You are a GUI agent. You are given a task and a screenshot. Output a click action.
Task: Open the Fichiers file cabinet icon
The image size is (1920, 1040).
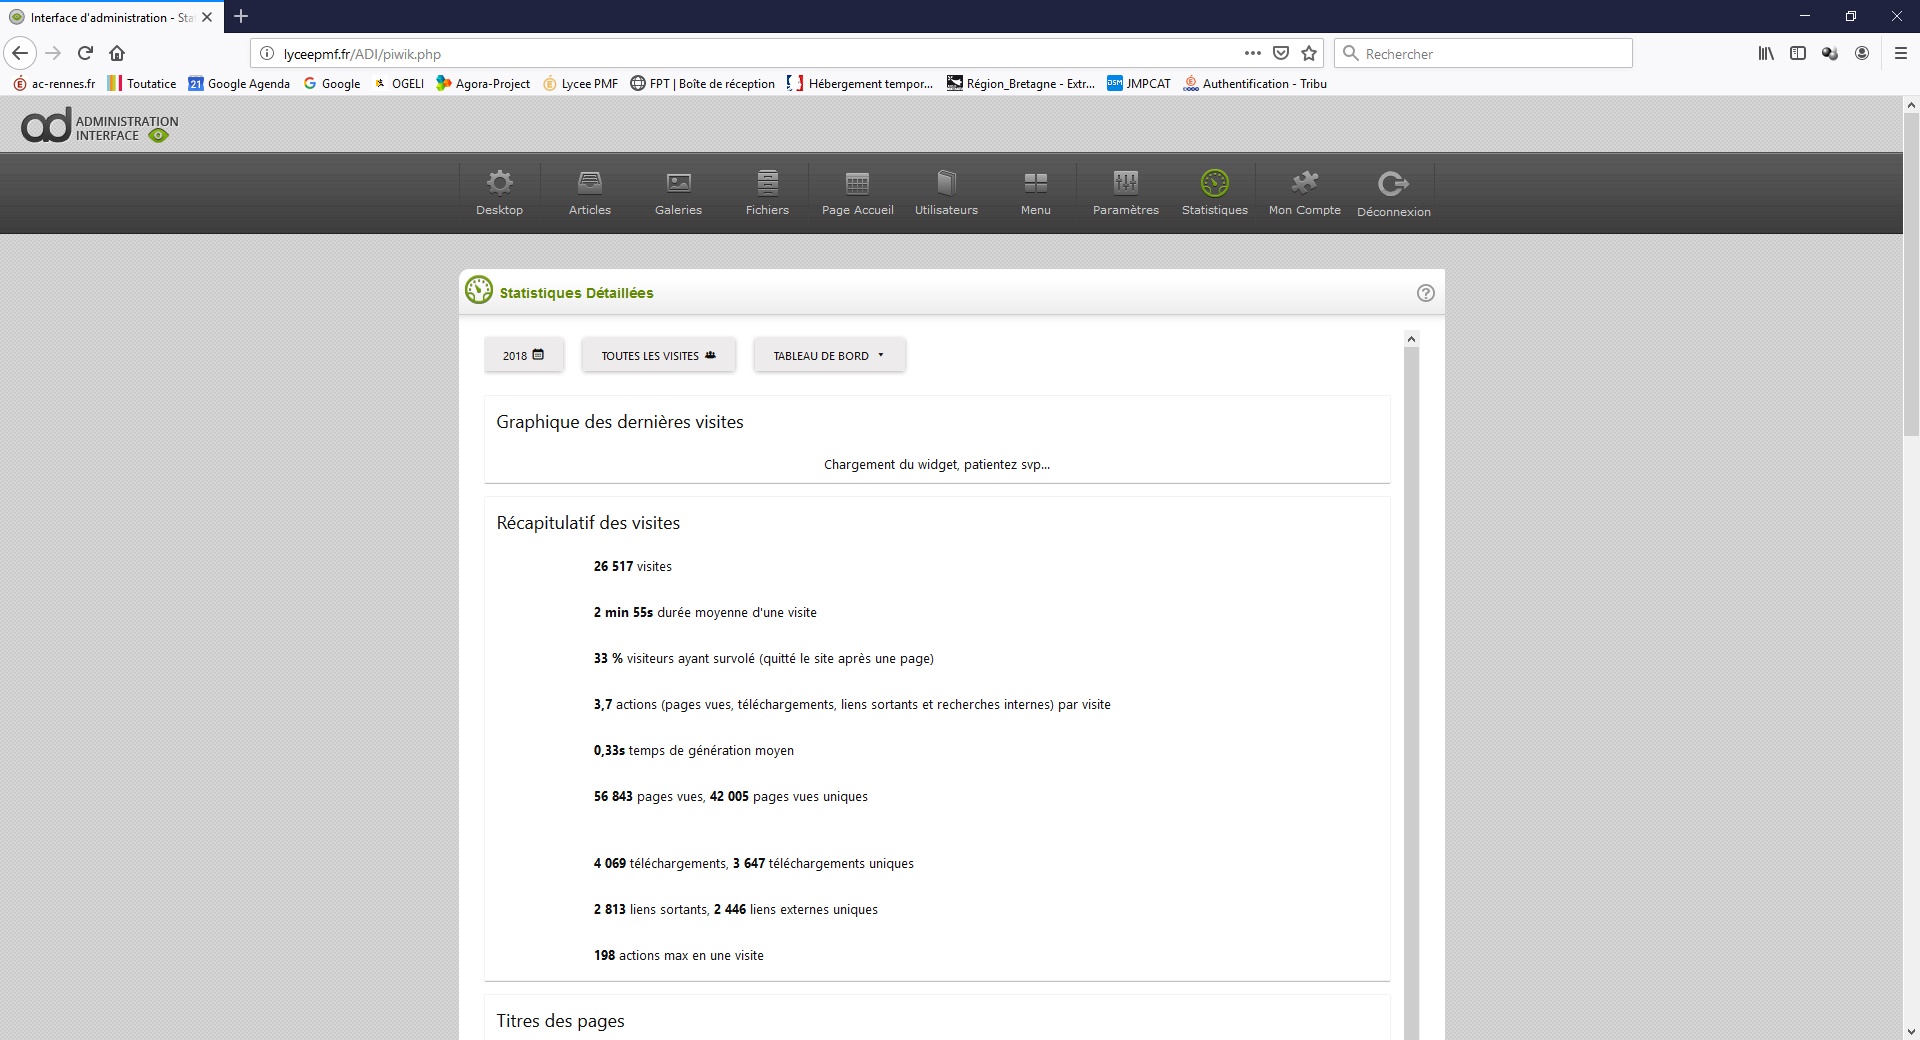(767, 183)
